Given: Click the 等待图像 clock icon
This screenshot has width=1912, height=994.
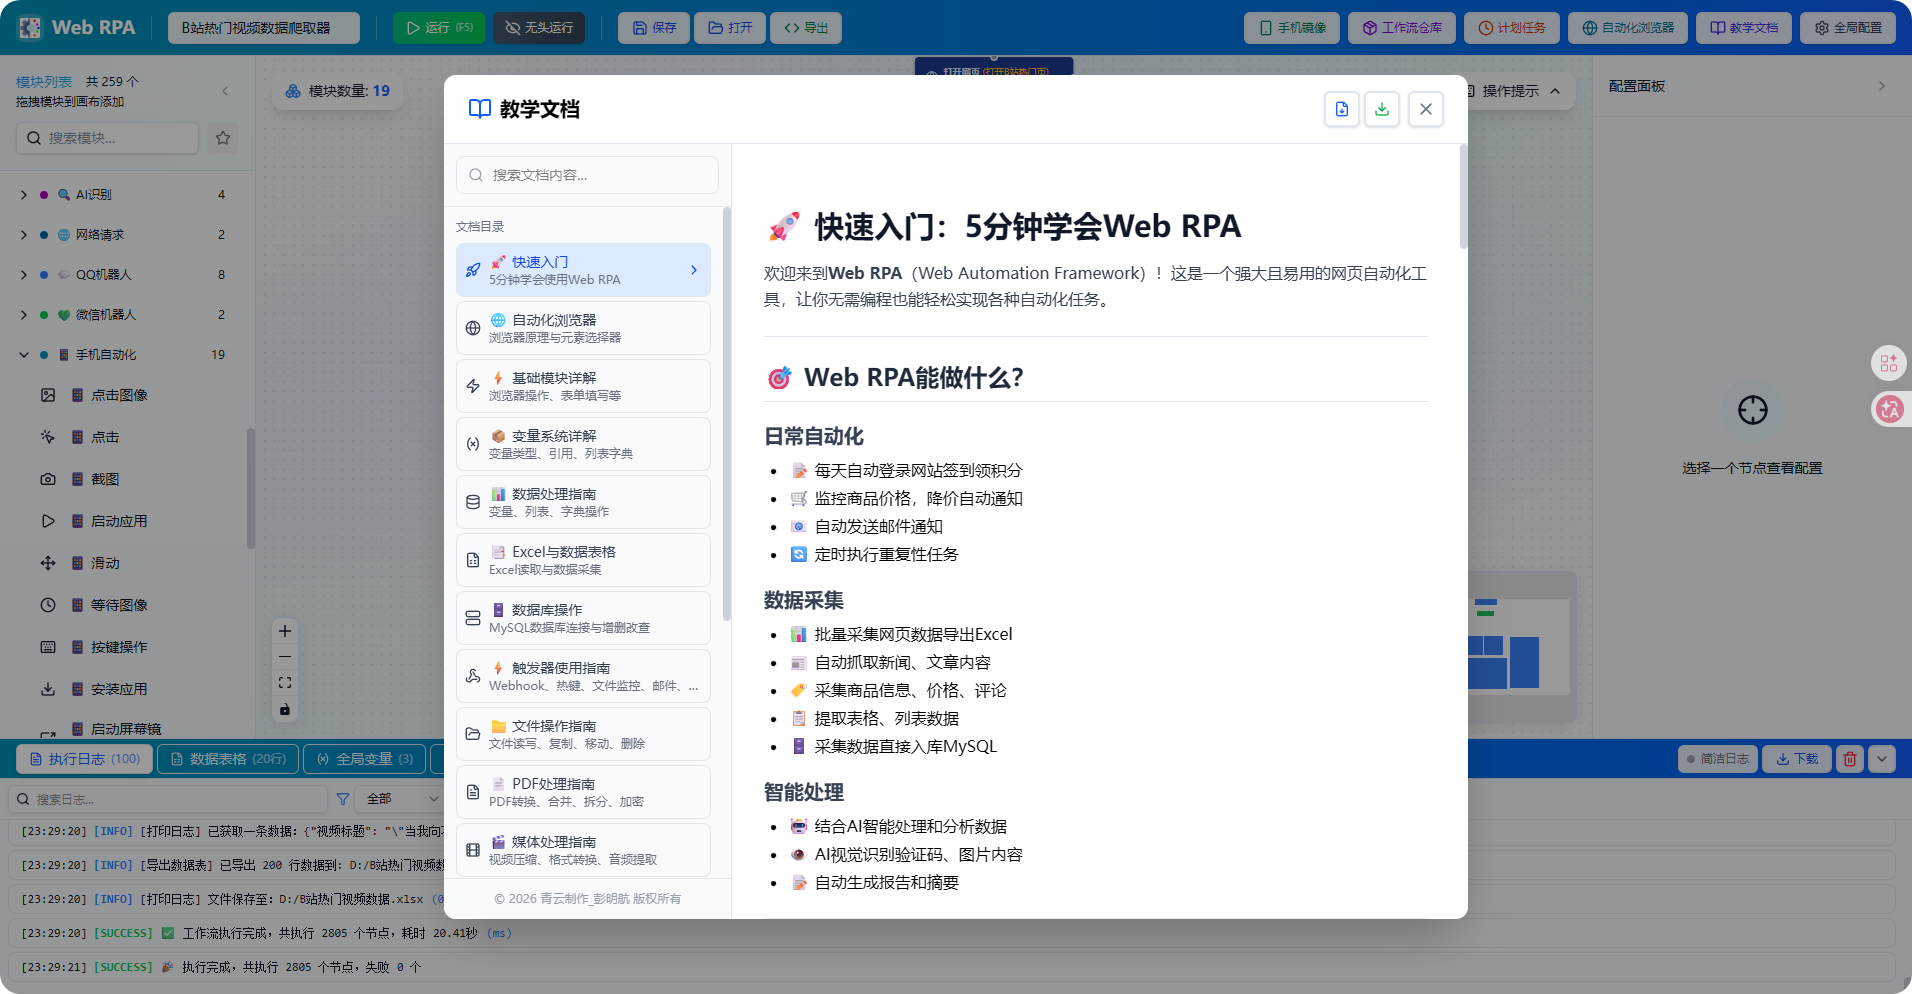Looking at the screenshot, I should pos(47,604).
